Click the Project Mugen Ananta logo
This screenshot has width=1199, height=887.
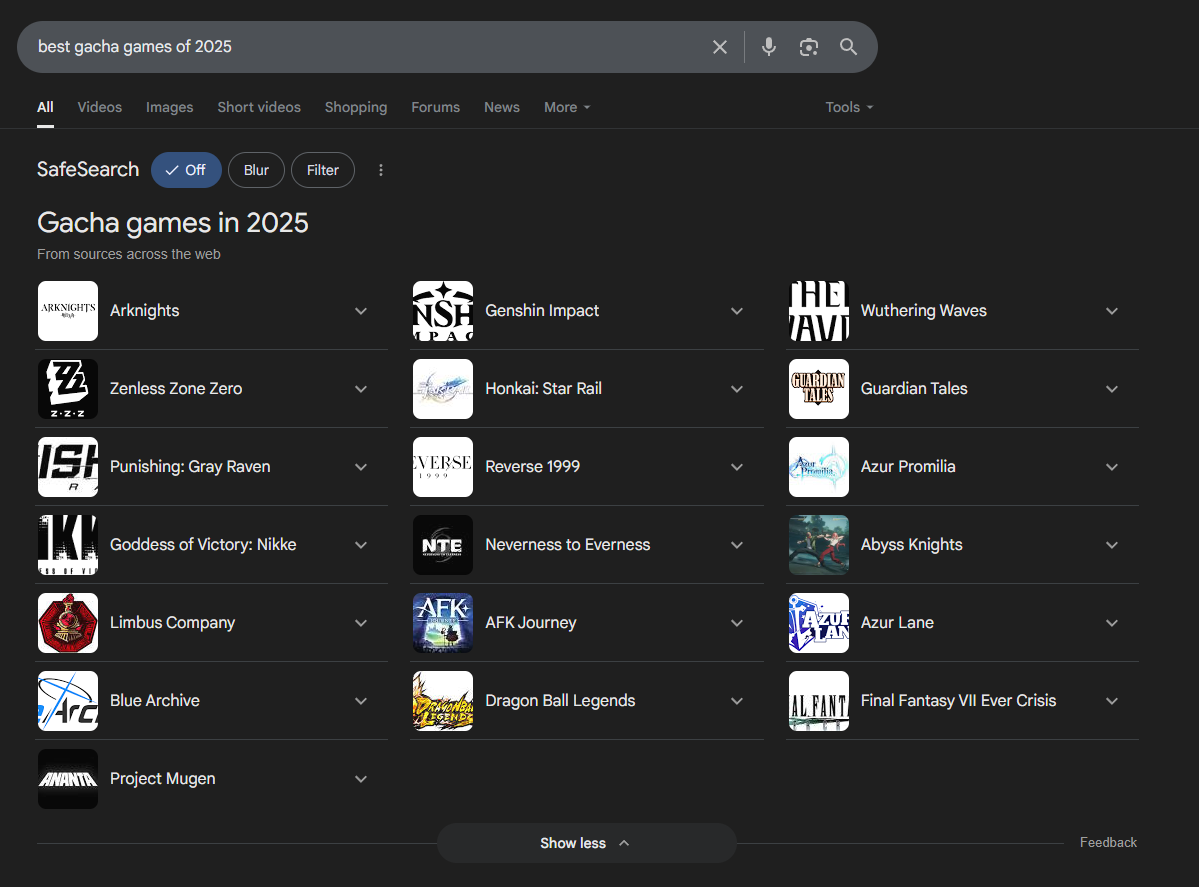coord(68,778)
